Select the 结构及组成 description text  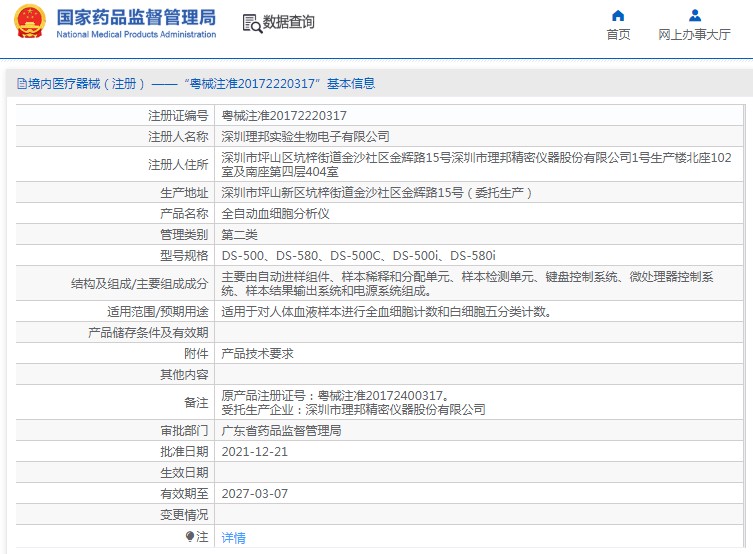pos(467,284)
